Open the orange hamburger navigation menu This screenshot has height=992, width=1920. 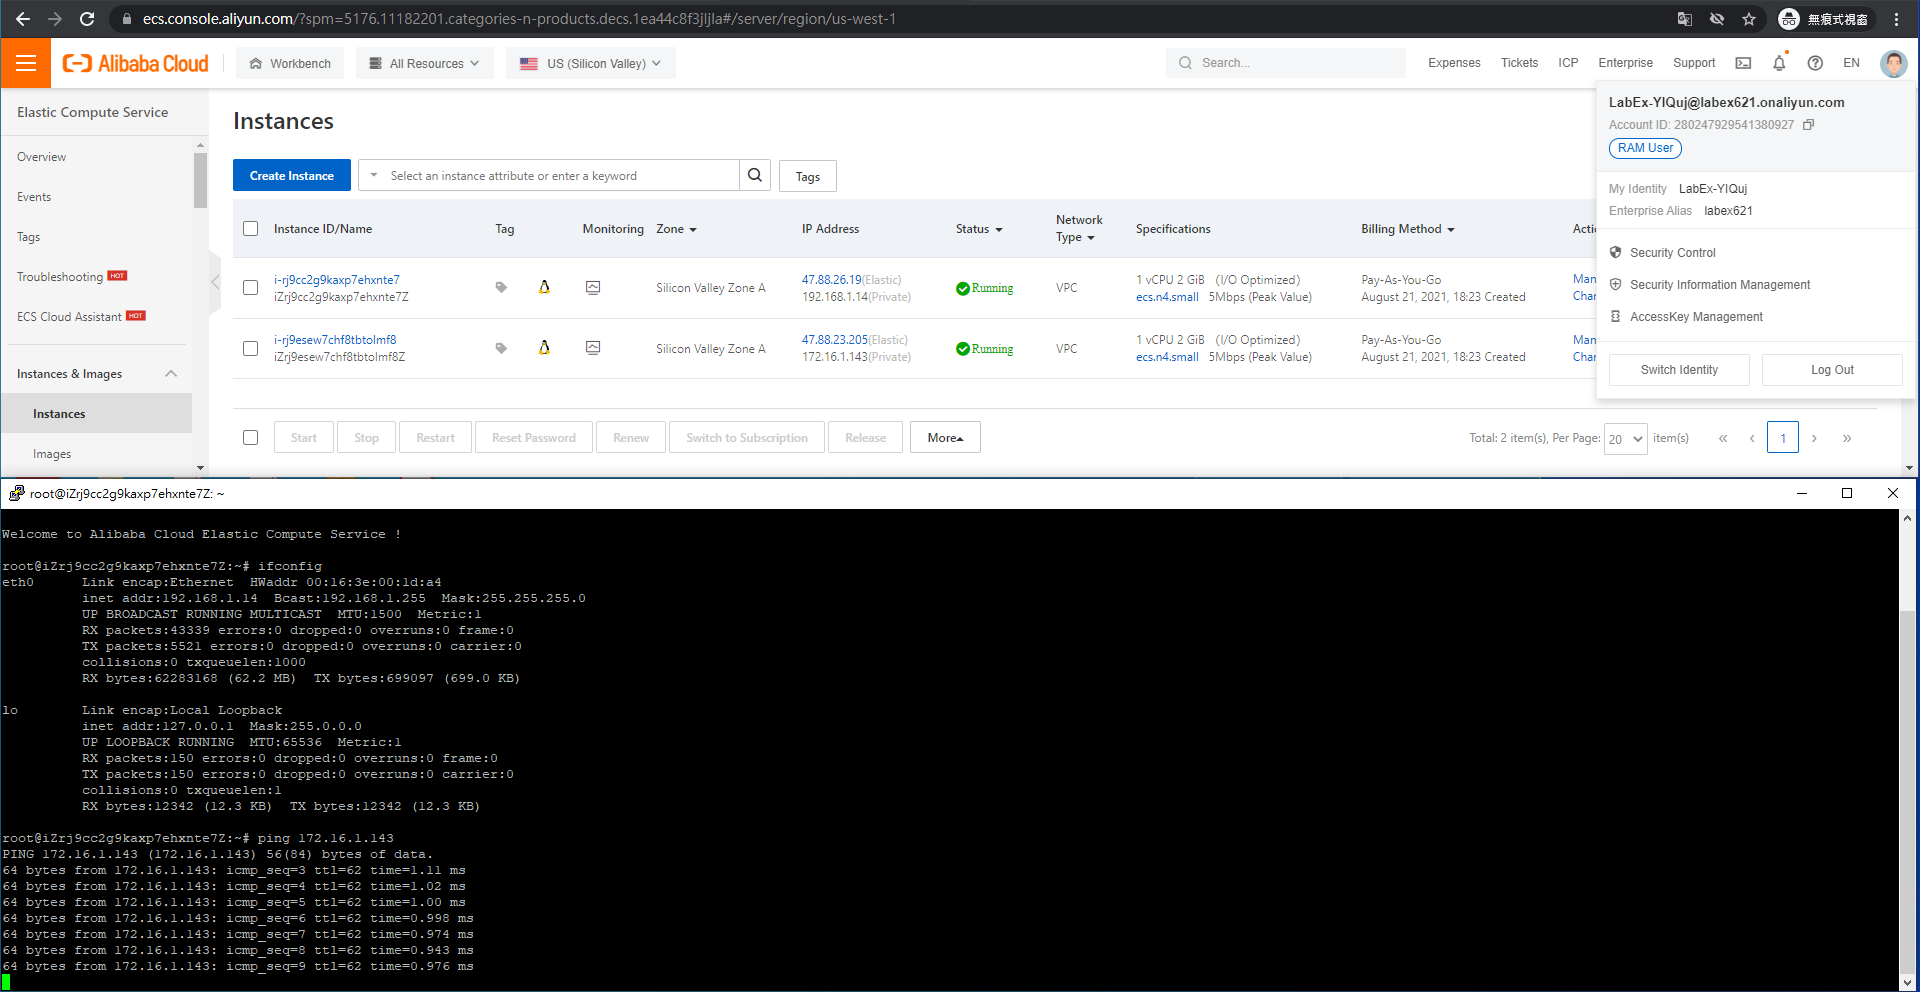coord(26,63)
